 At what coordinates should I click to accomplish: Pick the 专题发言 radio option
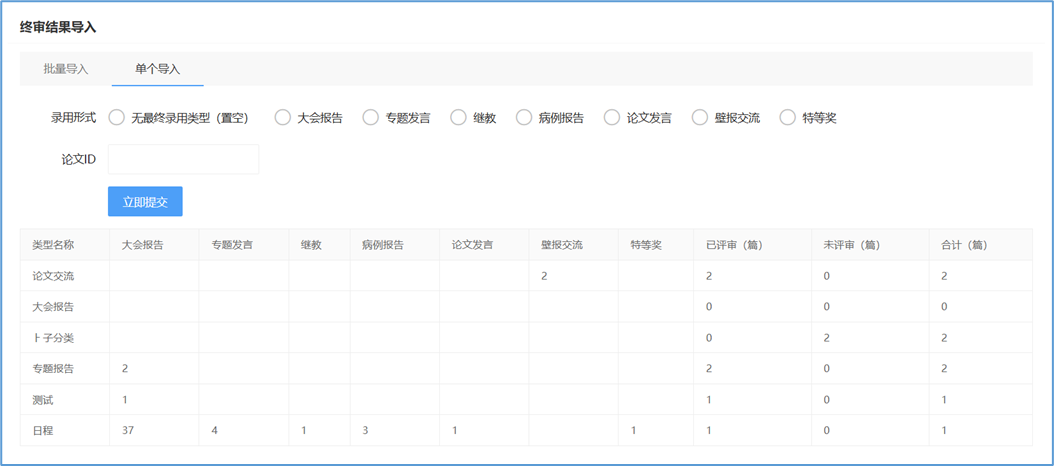[x=371, y=118]
